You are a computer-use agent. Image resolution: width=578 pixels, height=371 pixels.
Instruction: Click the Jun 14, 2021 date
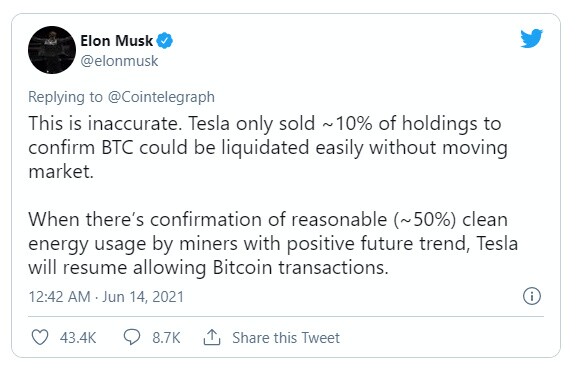tap(143, 297)
